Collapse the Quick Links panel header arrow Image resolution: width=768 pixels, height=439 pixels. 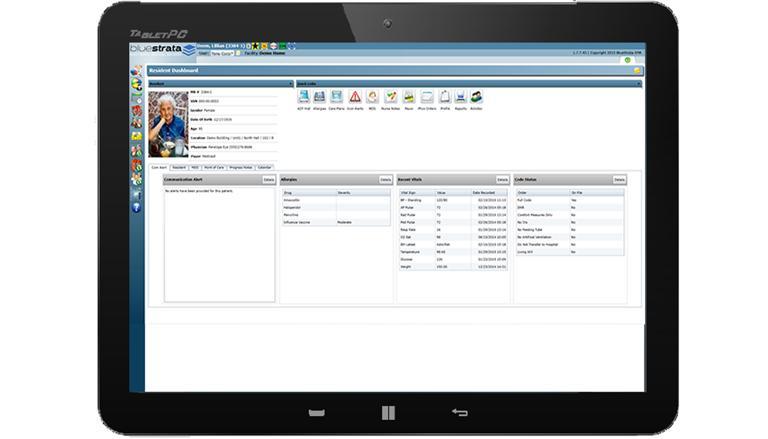click(x=639, y=84)
